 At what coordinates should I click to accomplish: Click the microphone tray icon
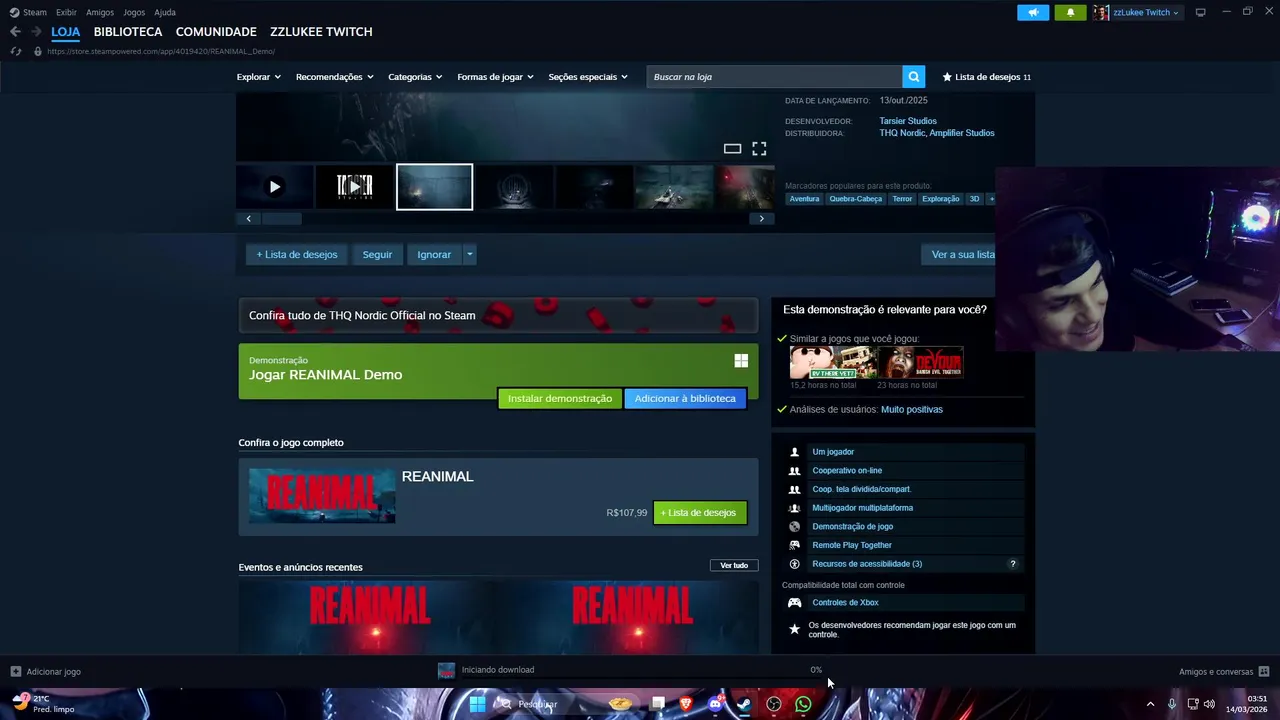(1172, 704)
